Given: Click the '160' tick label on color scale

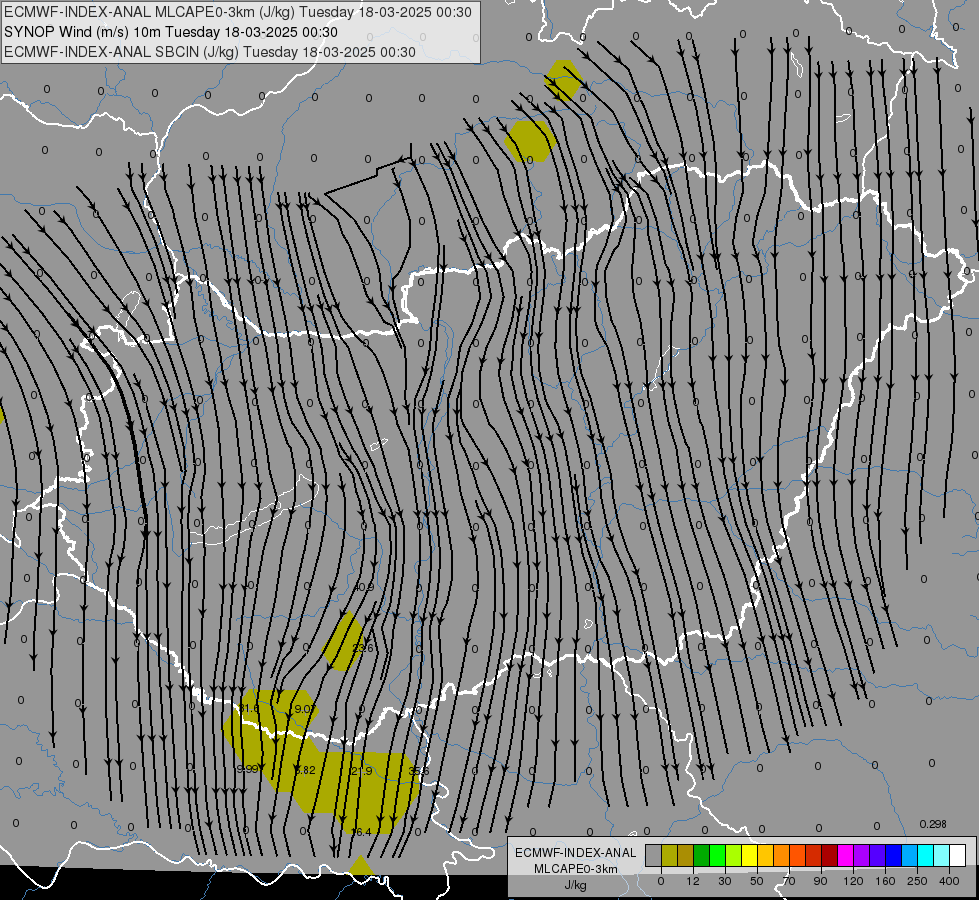Looking at the screenshot, I should (x=885, y=881).
